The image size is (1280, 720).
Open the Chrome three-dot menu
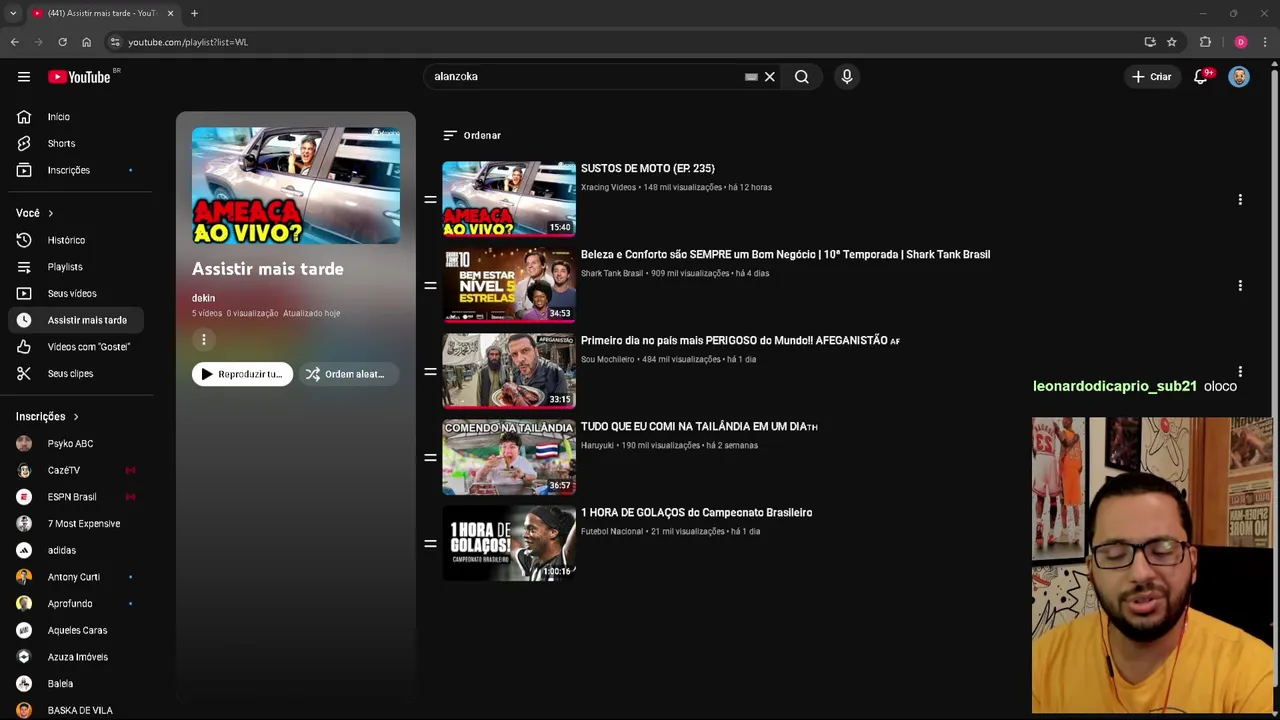coord(1265,42)
